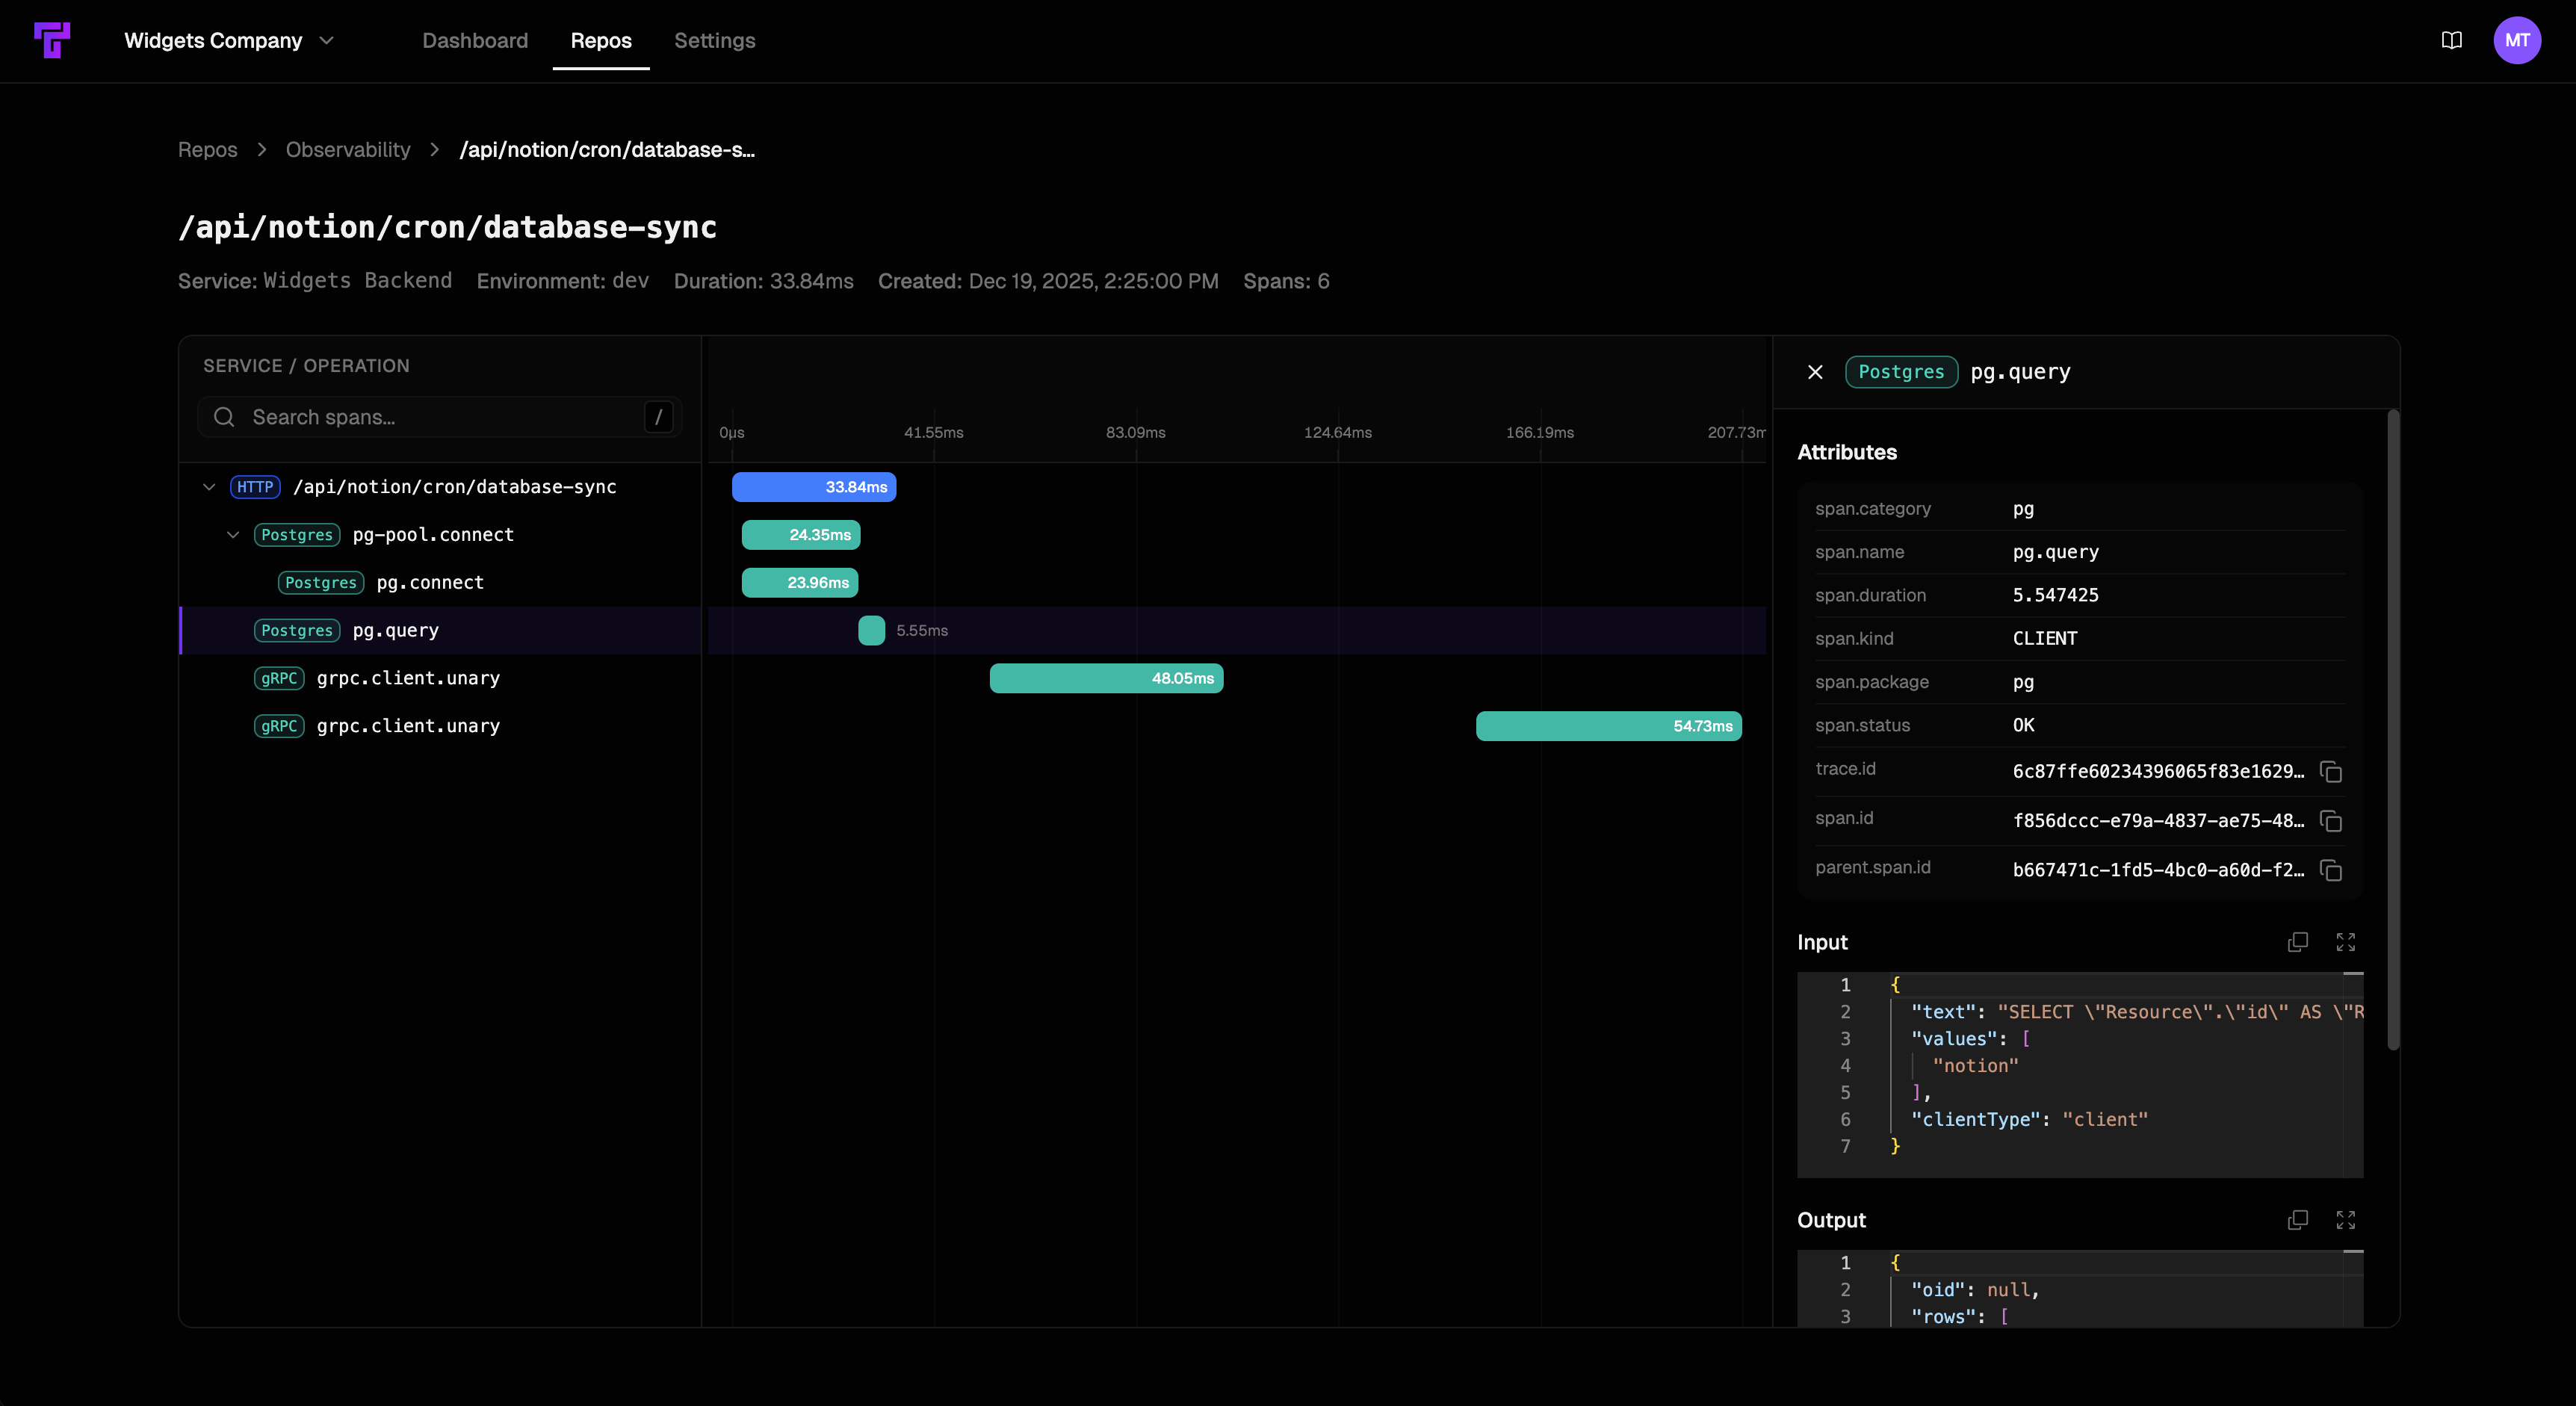Expand the Input viewer to fullscreen
Image resolution: width=2576 pixels, height=1406 pixels.
coord(2347,942)
